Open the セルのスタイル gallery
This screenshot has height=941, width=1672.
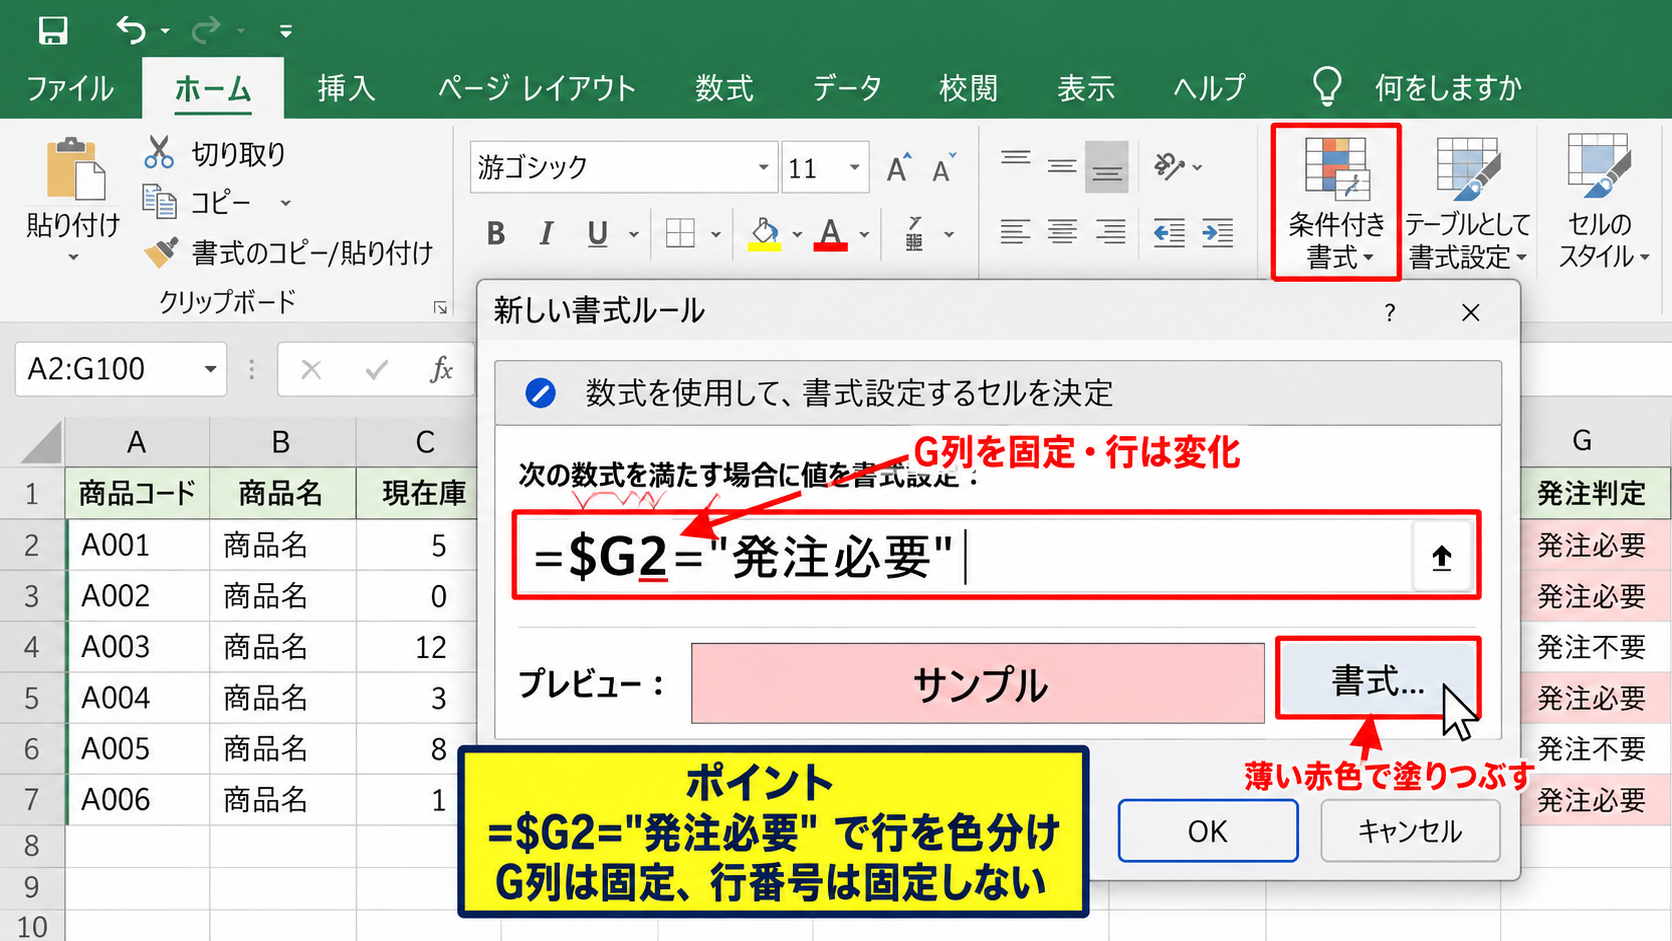pyautogui.click(x=1601, y=203)
